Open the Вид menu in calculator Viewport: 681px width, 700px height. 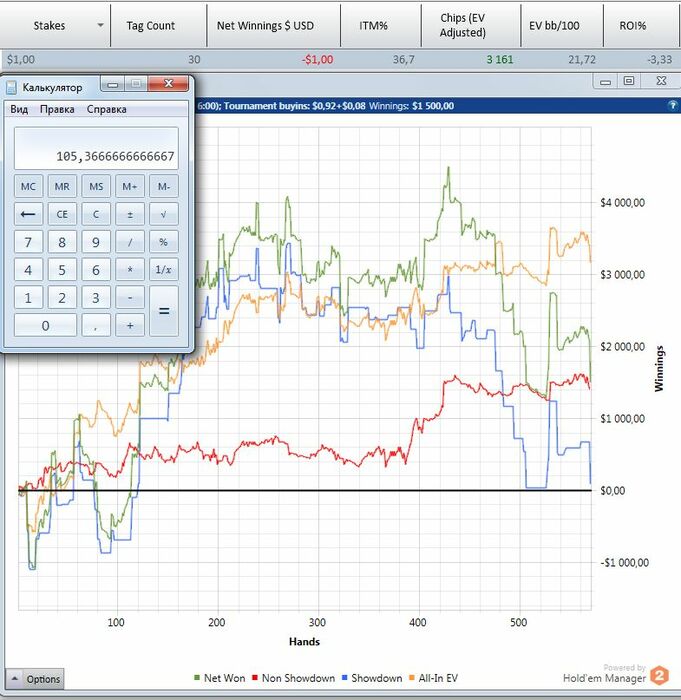point(19,109)
